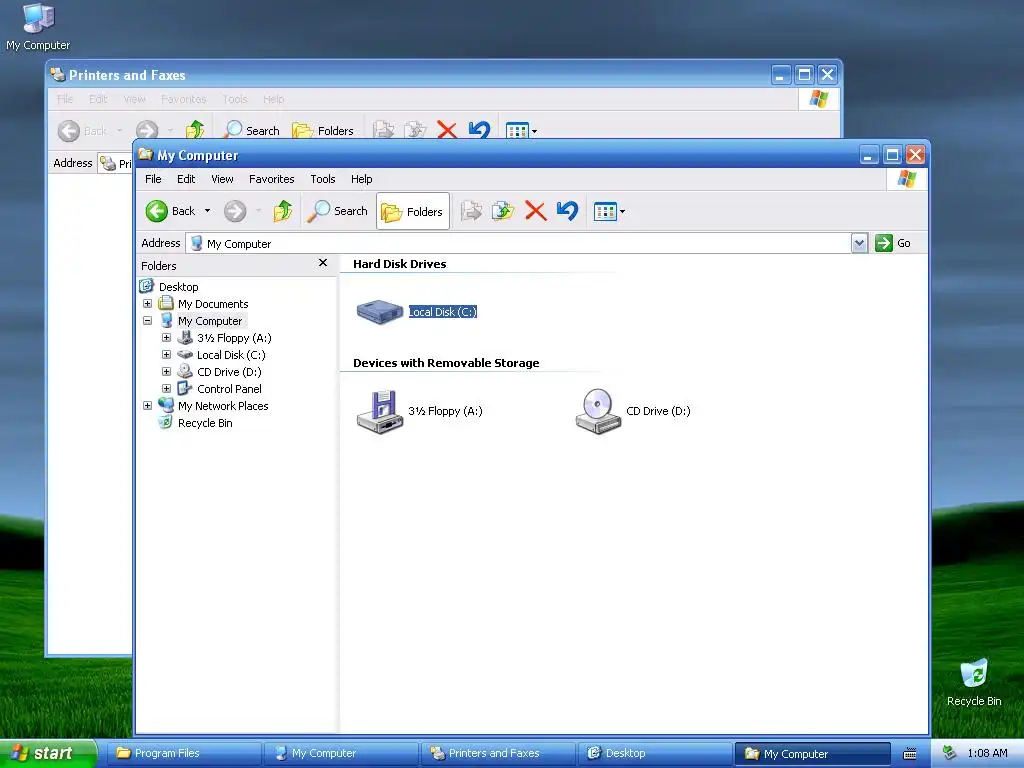Screen dimensions: 1024x768
Task: Click the Undo icon in My Computer toolbar
Action: [567, 210]
